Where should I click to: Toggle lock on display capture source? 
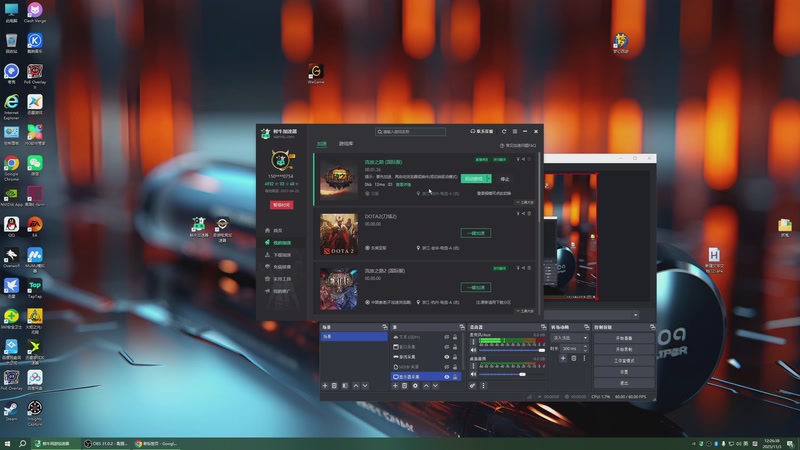[x=455, y=377]
